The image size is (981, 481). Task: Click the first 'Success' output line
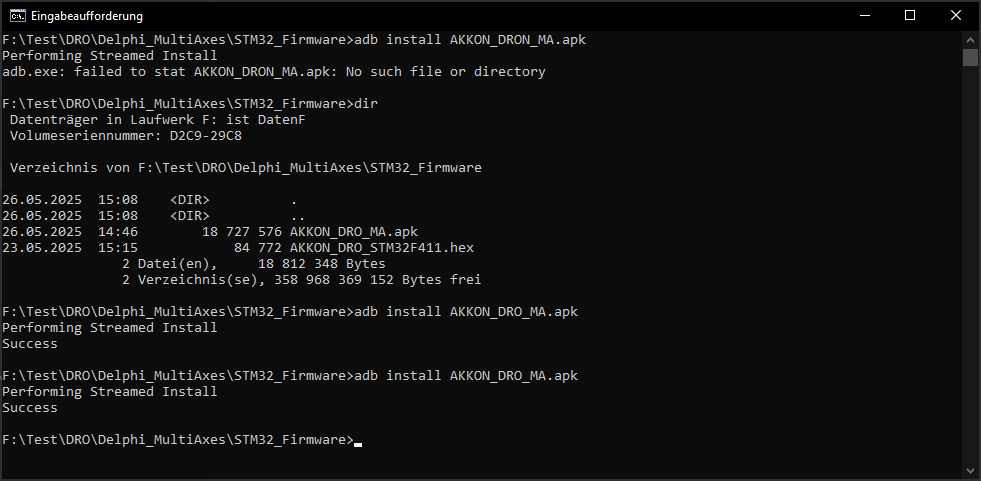[x=30, y=343]
